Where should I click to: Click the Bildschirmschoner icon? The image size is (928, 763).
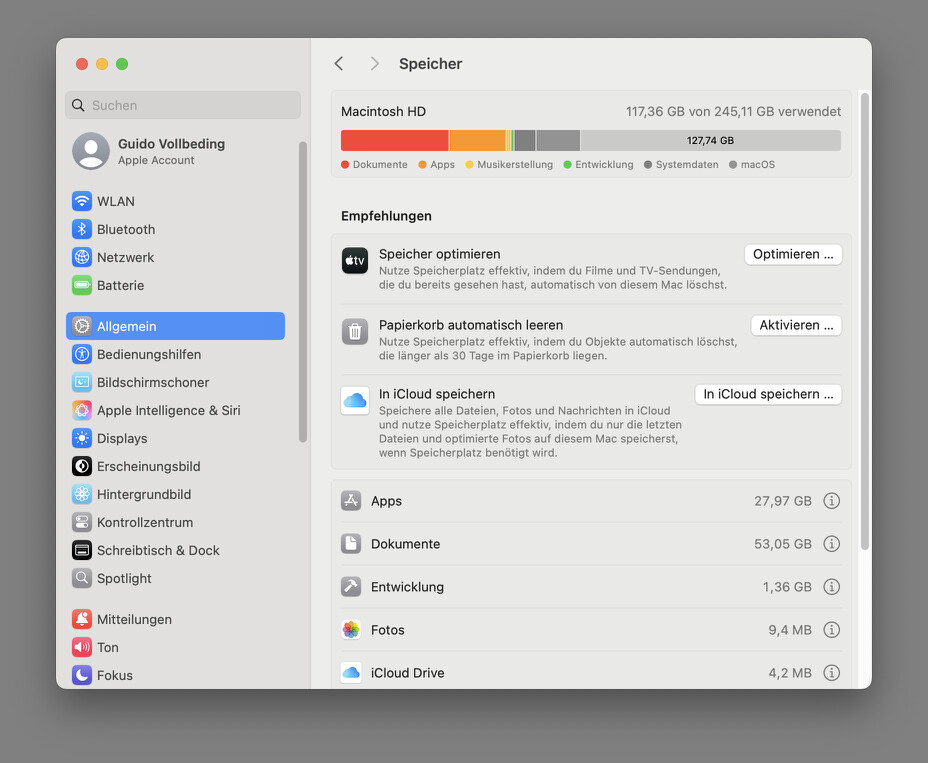tap(82, 382)
